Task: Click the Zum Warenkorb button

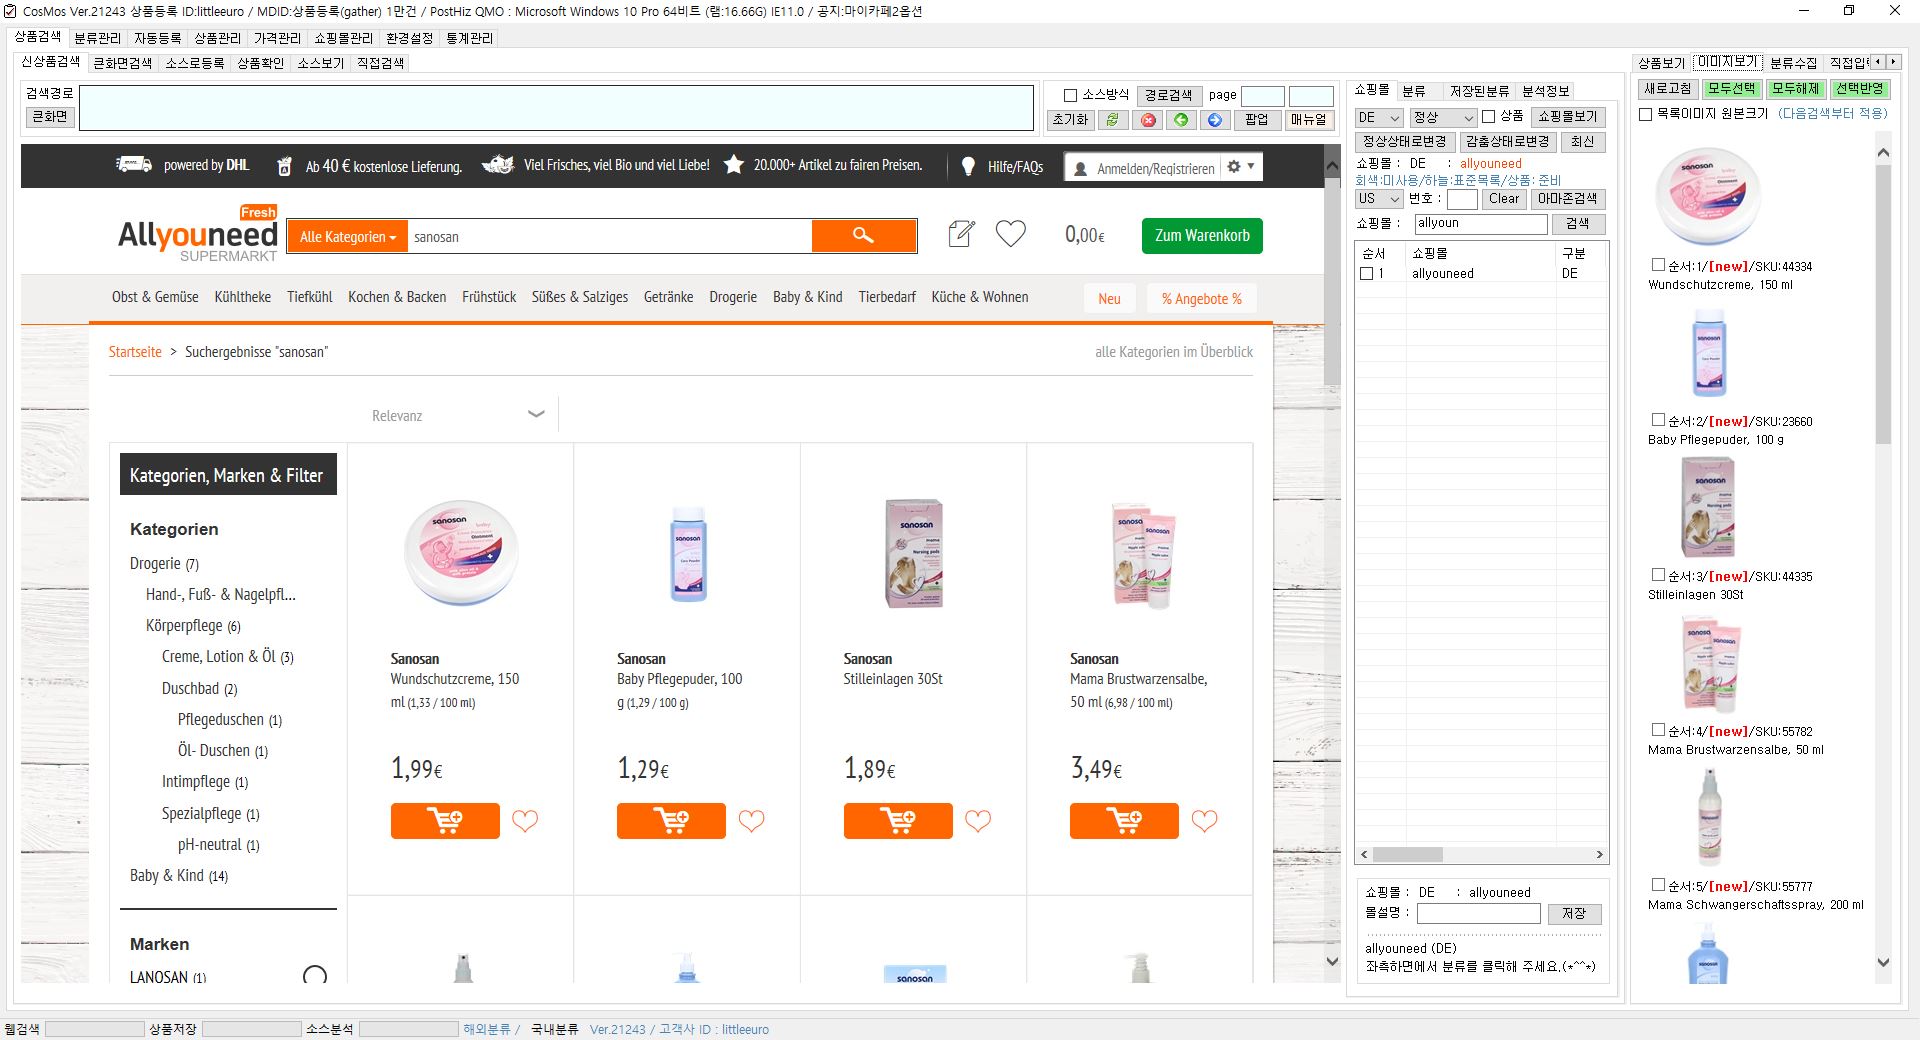Action: [x=1201, y=236]
